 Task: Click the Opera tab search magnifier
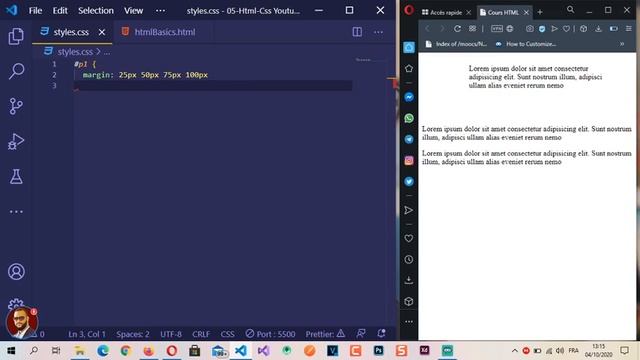pyautogui.click(x=571, y=10)
